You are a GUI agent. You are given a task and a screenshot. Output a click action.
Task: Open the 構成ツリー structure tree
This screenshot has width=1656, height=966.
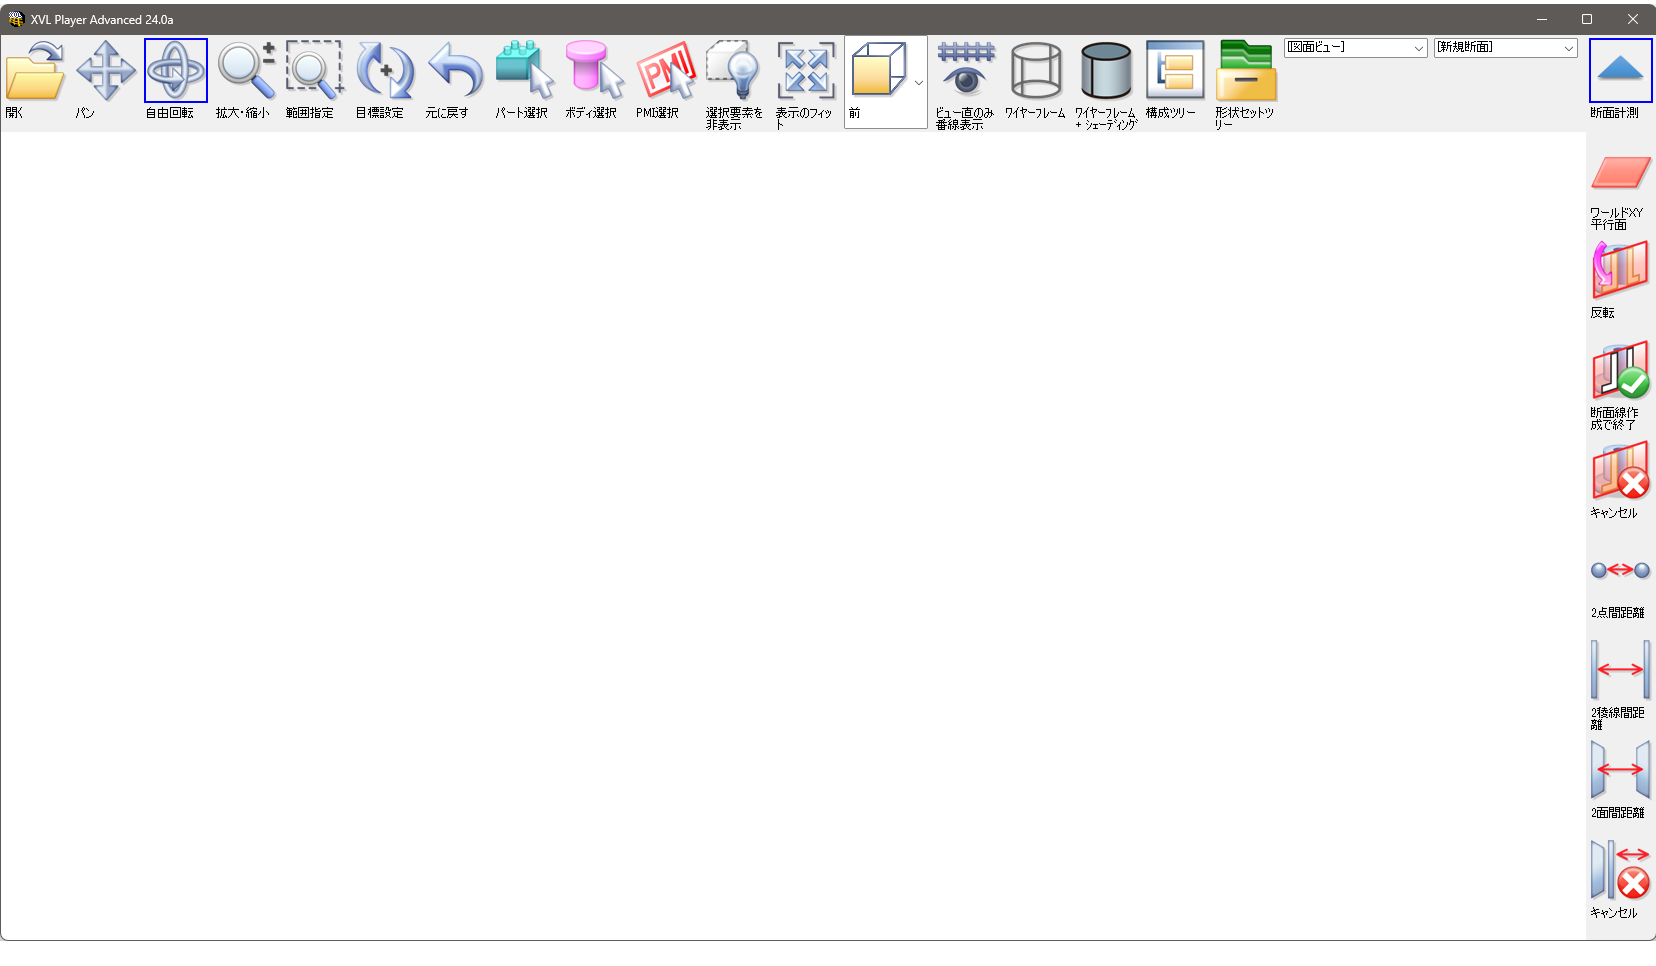pos(1175,71)
